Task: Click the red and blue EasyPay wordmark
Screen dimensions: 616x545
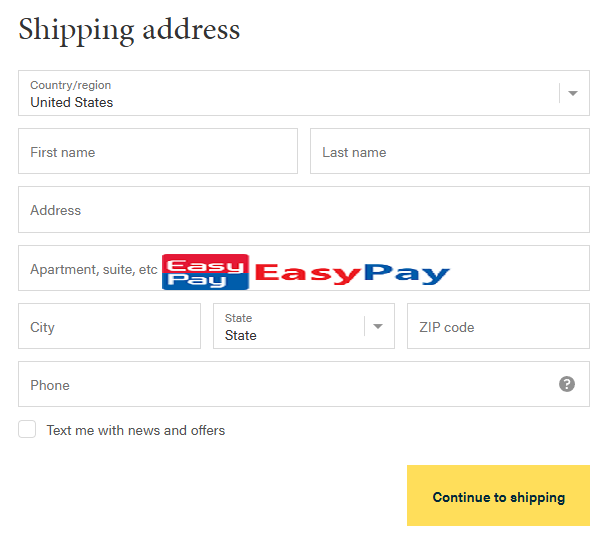Action: (352, 273)
